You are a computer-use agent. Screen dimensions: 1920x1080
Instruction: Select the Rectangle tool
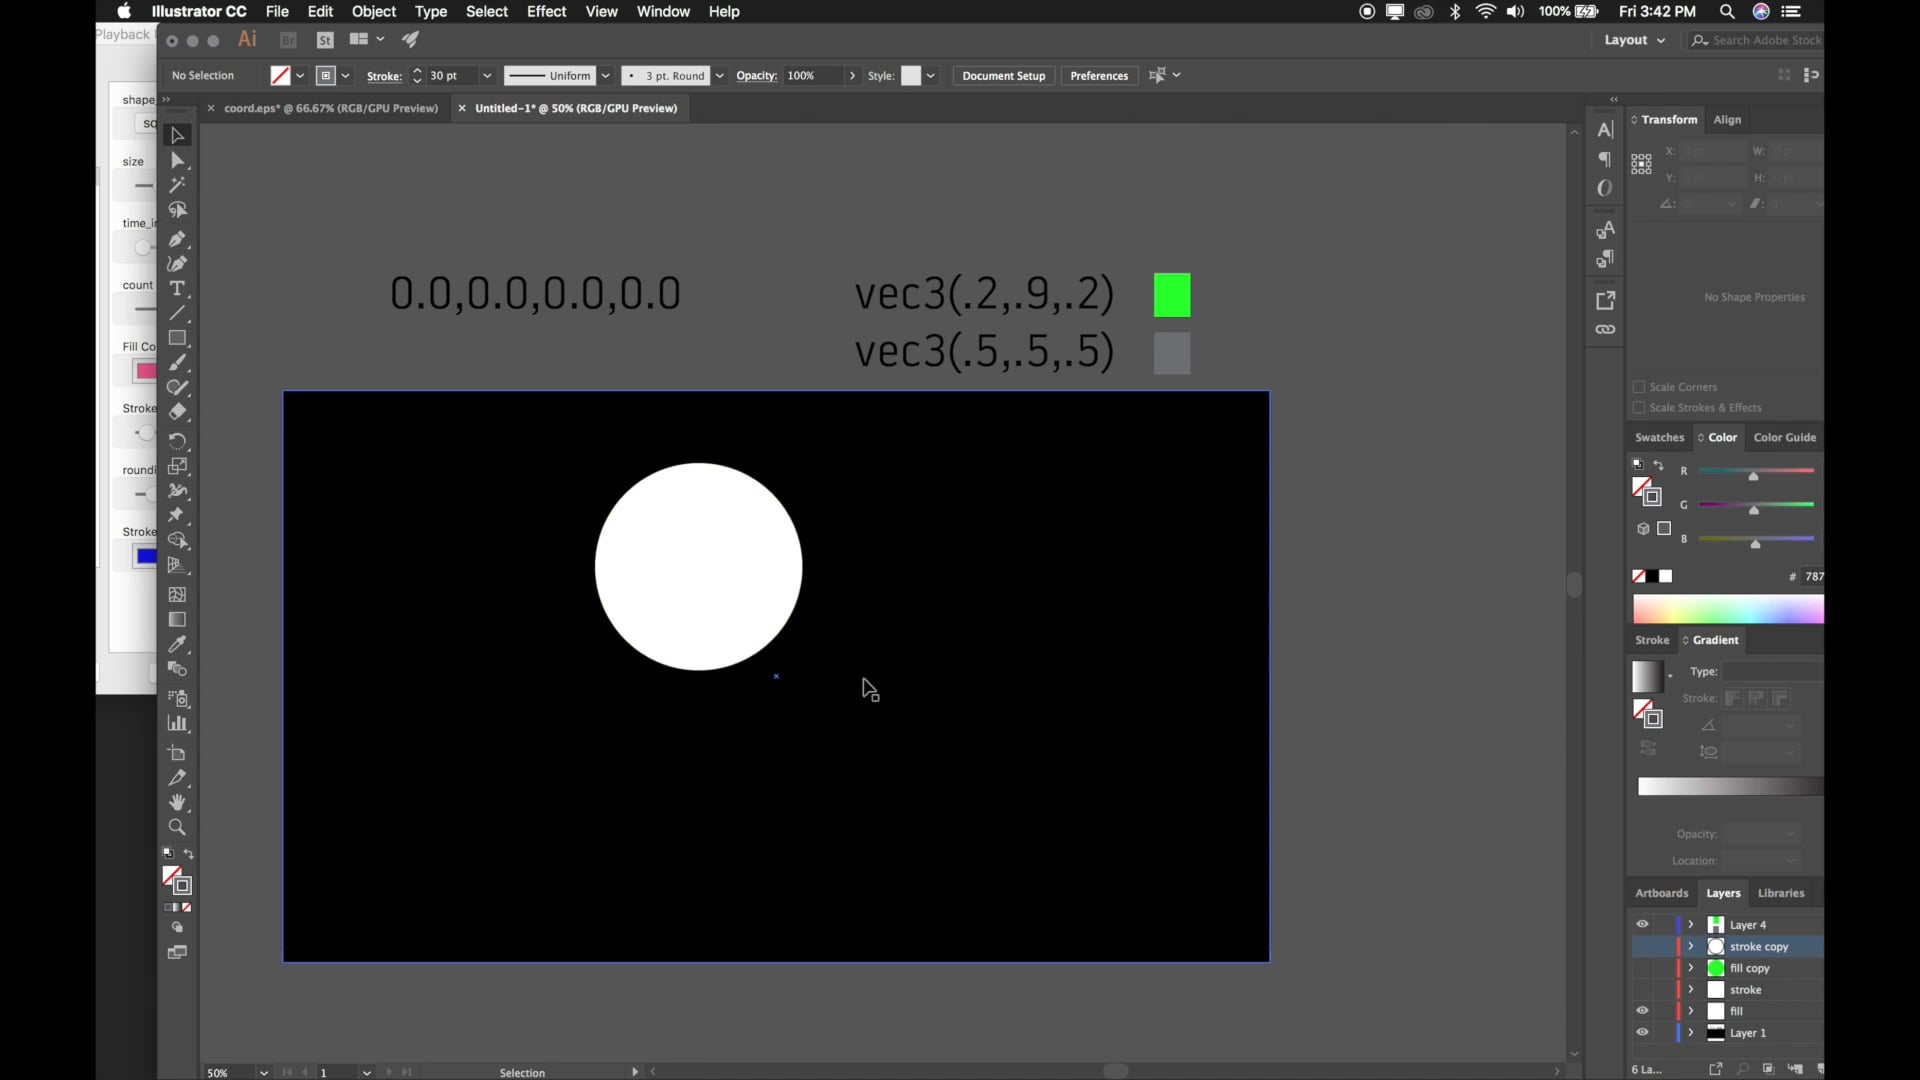(177, 338)
